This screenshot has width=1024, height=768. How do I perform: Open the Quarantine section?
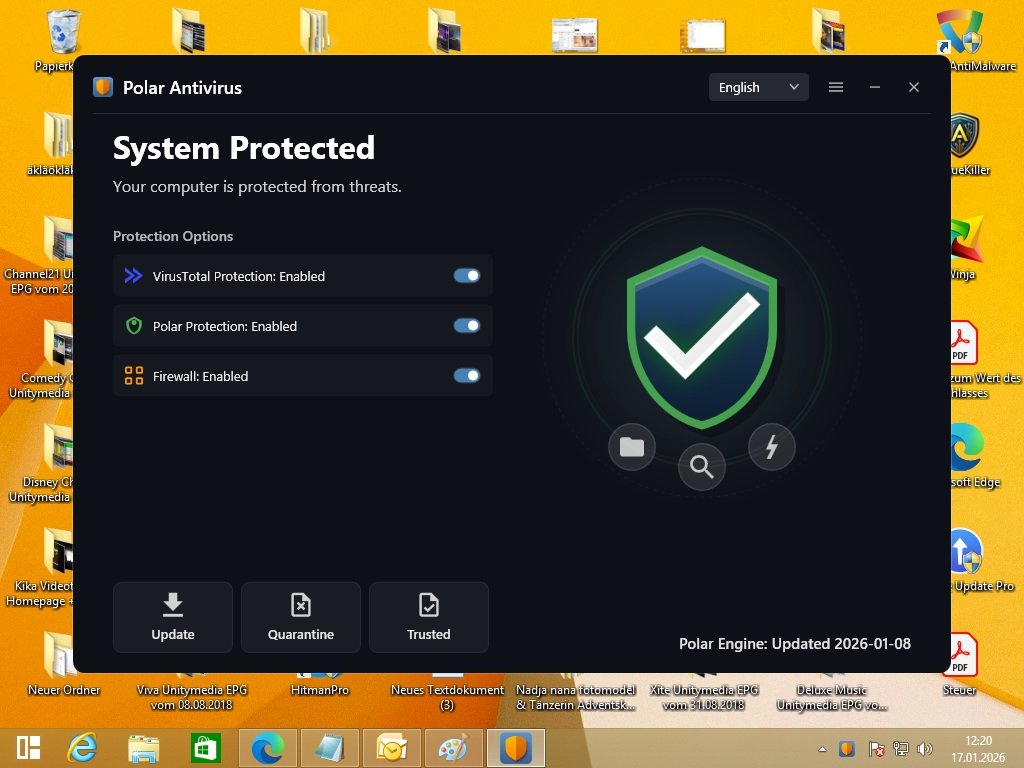coord(301,617)
